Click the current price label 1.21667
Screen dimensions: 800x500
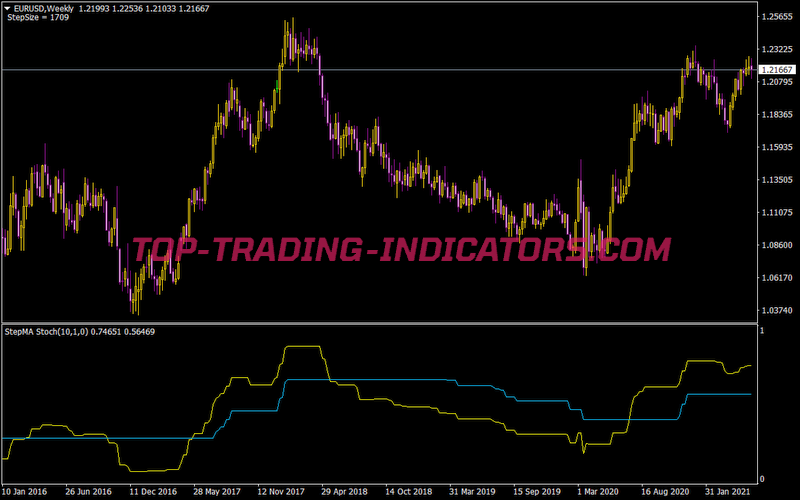pyautogui.click(x=777, y=69)
